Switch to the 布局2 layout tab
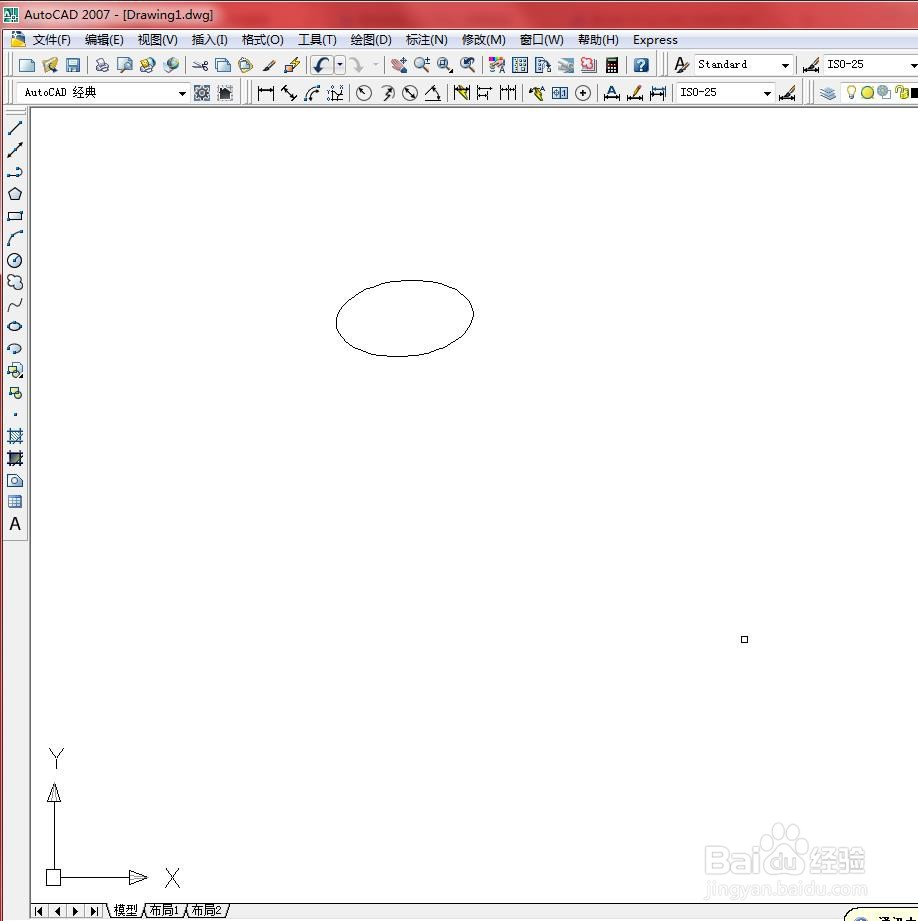 pyautogui.click(x=207, y=910)
